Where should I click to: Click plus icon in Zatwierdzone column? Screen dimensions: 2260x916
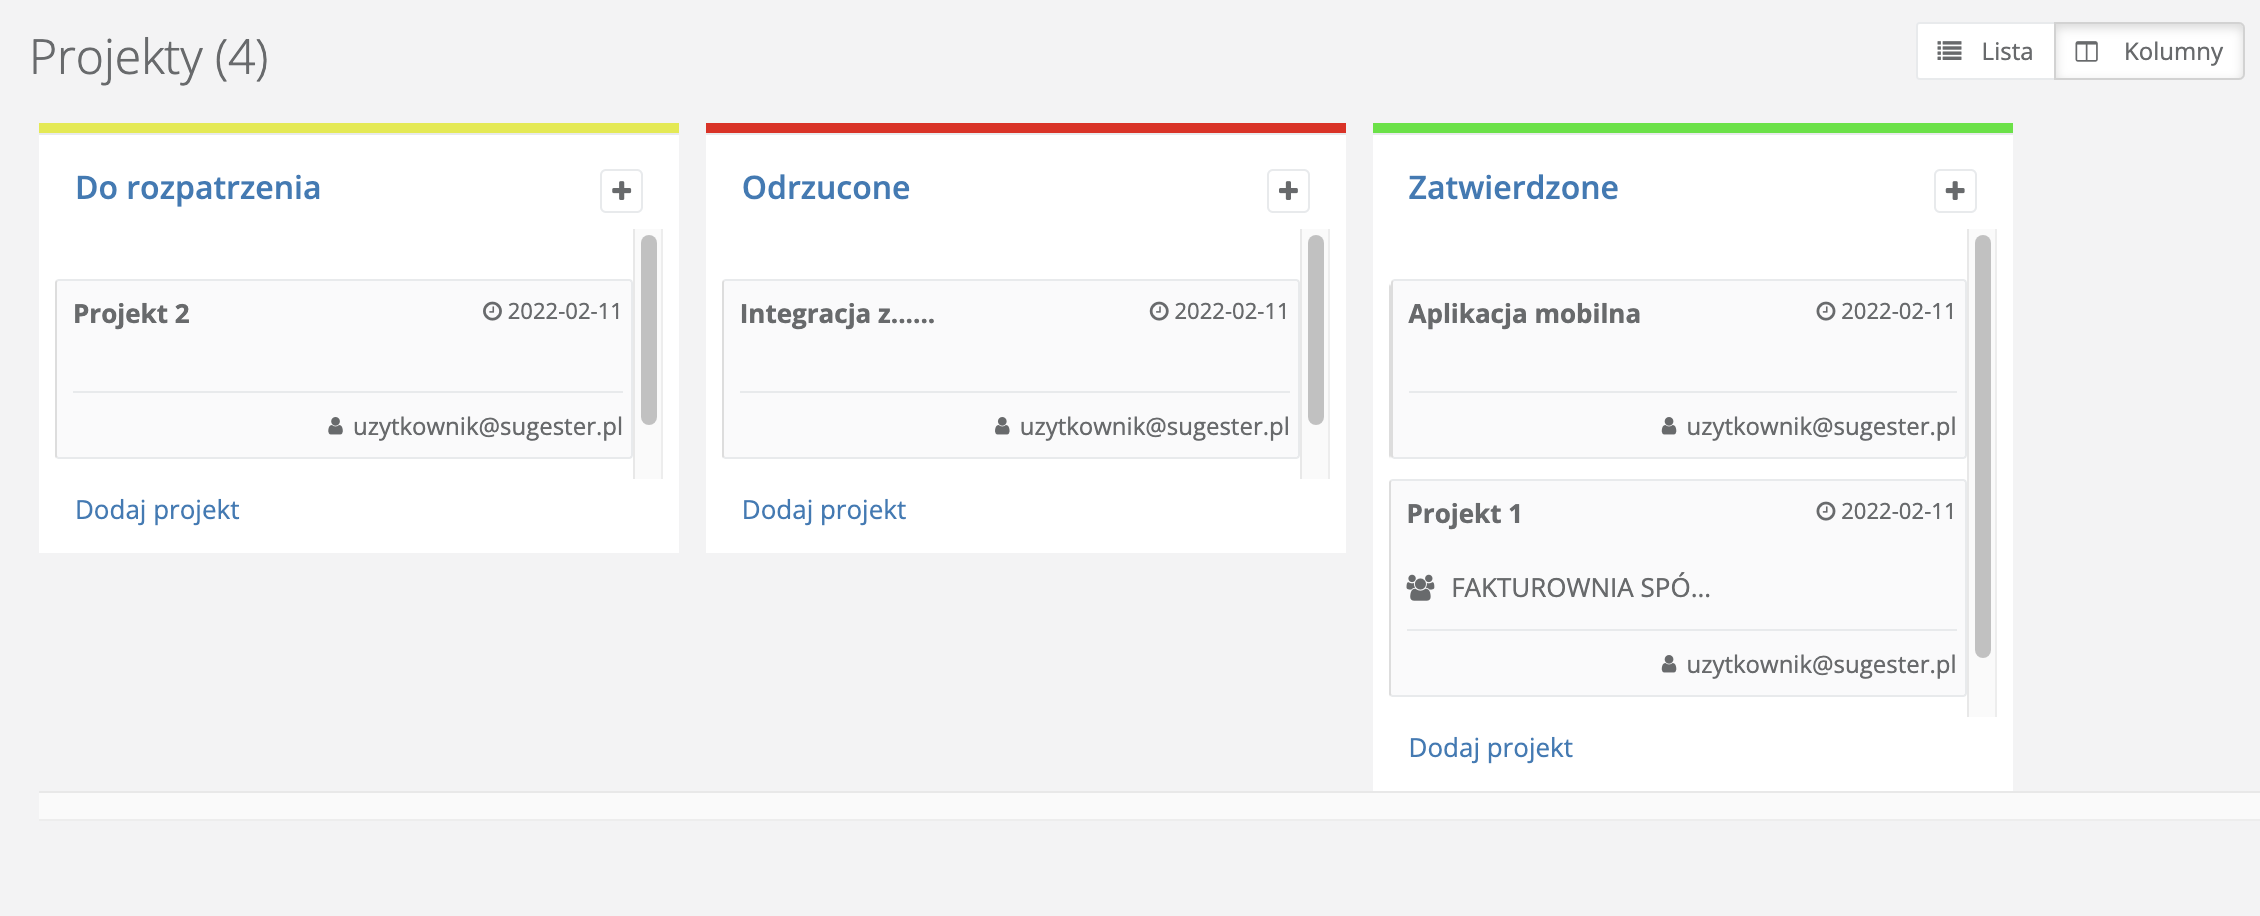click(1955, 191)
